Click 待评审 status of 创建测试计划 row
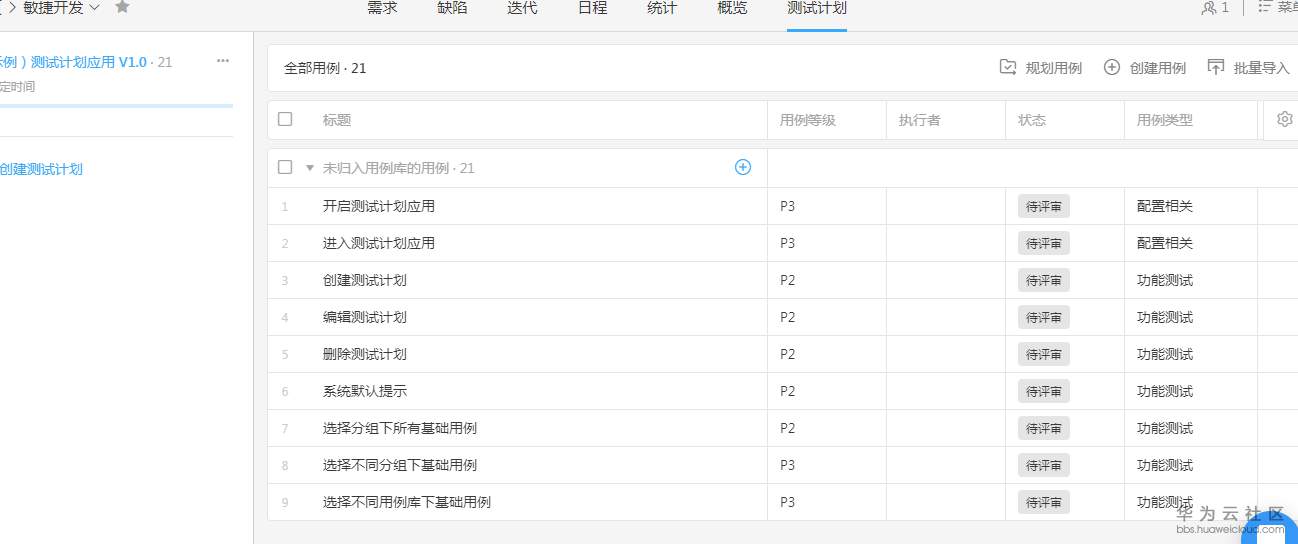The width and height of the screenshot is (1298, 544). coord(1044,280)
